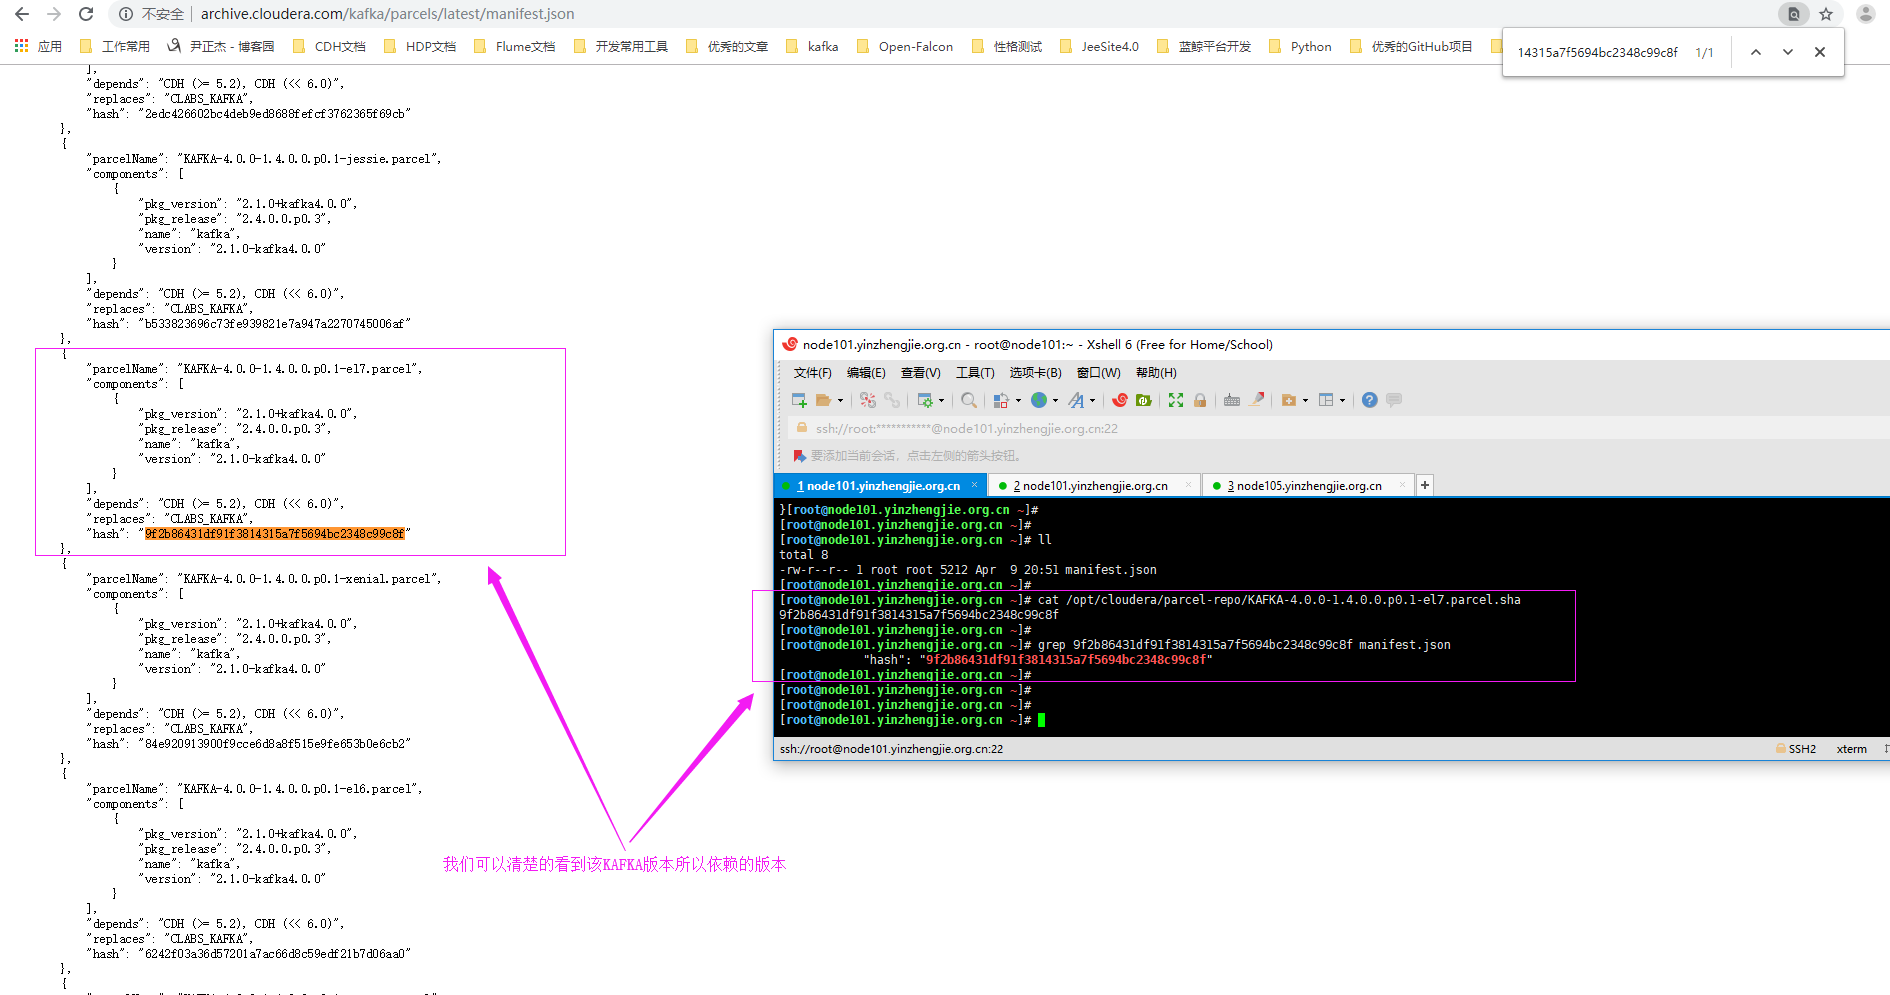Click the new tab plus button in Xshell
Viewport: 1890px width, 995px height.
pyautogui.click(x=1425, y=484)
